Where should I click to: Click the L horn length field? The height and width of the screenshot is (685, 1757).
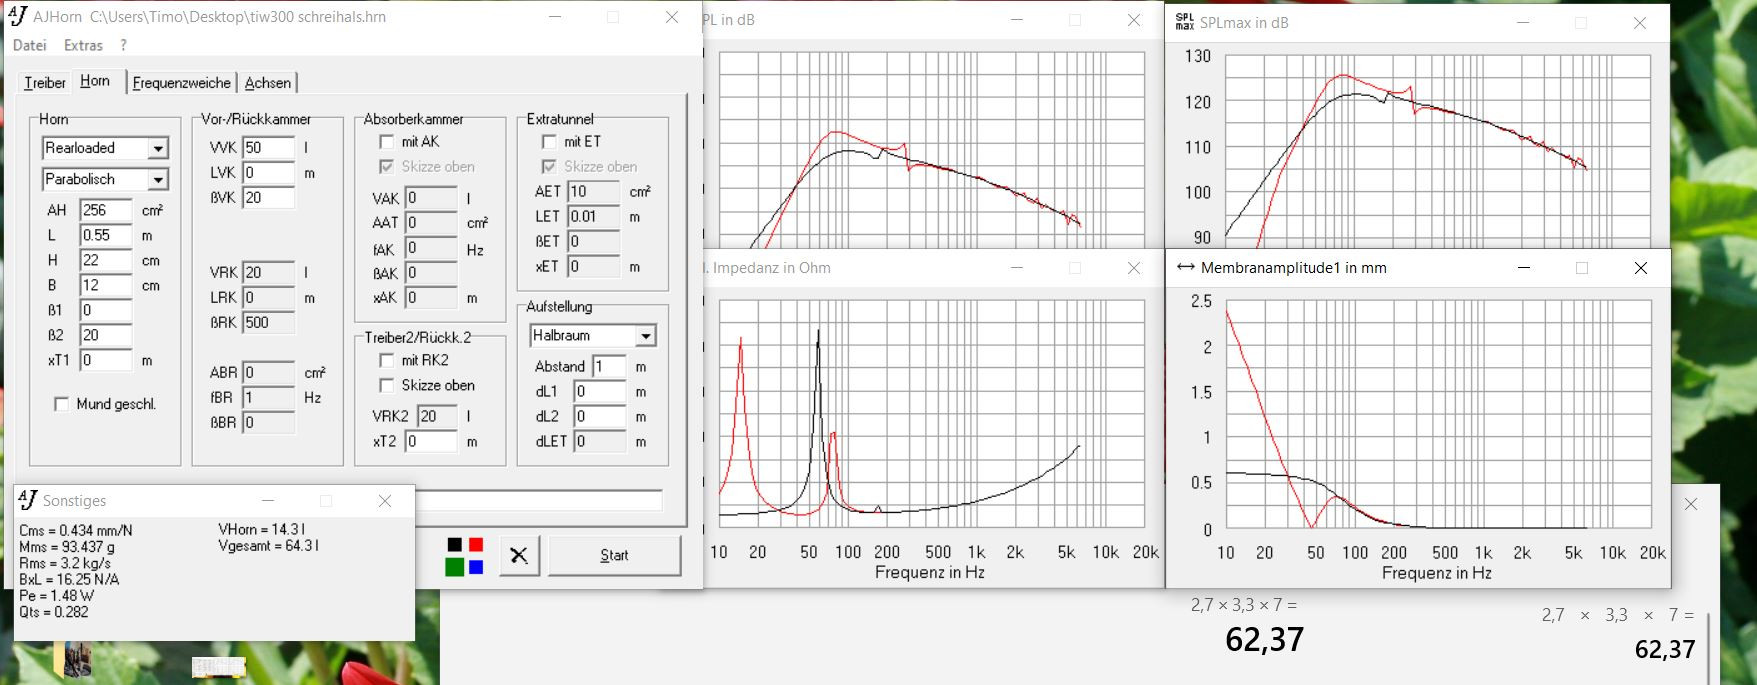click(106, 235)
